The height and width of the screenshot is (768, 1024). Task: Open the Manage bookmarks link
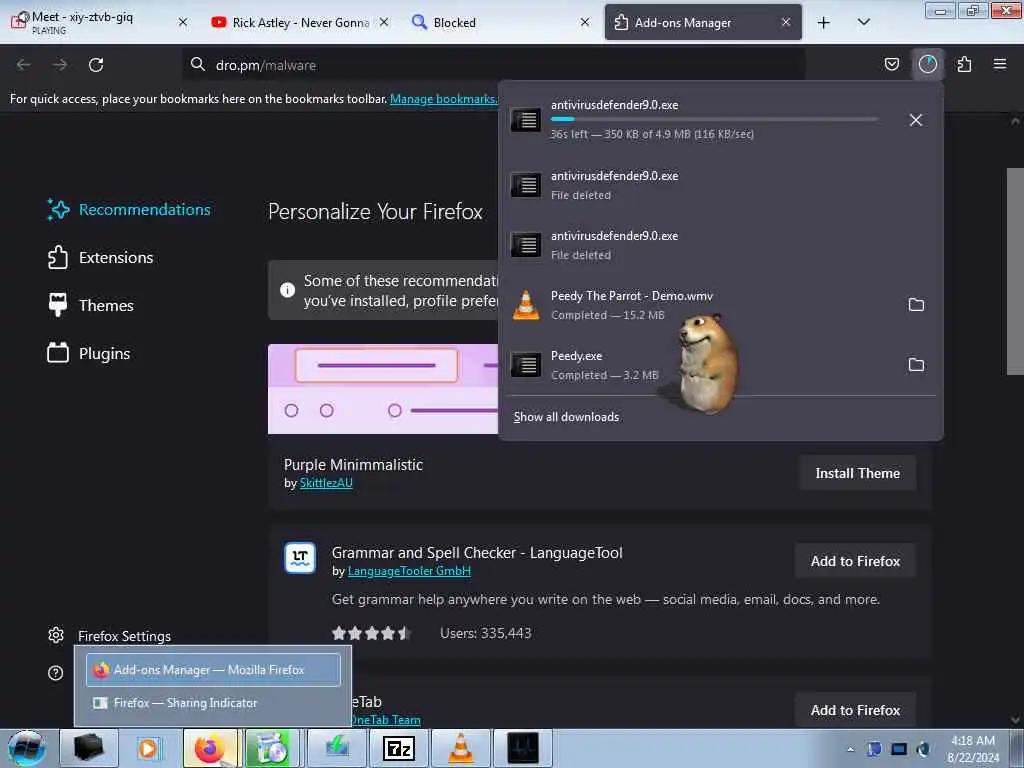443,99
